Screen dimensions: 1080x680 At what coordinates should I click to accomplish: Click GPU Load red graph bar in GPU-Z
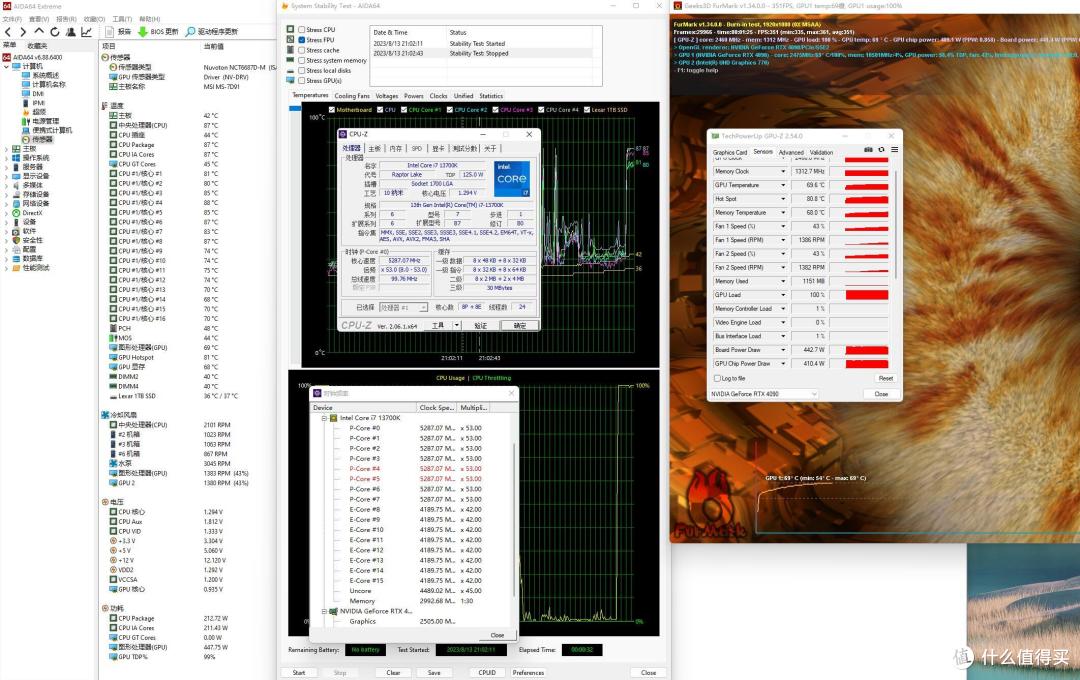click(x=866, y=295)
